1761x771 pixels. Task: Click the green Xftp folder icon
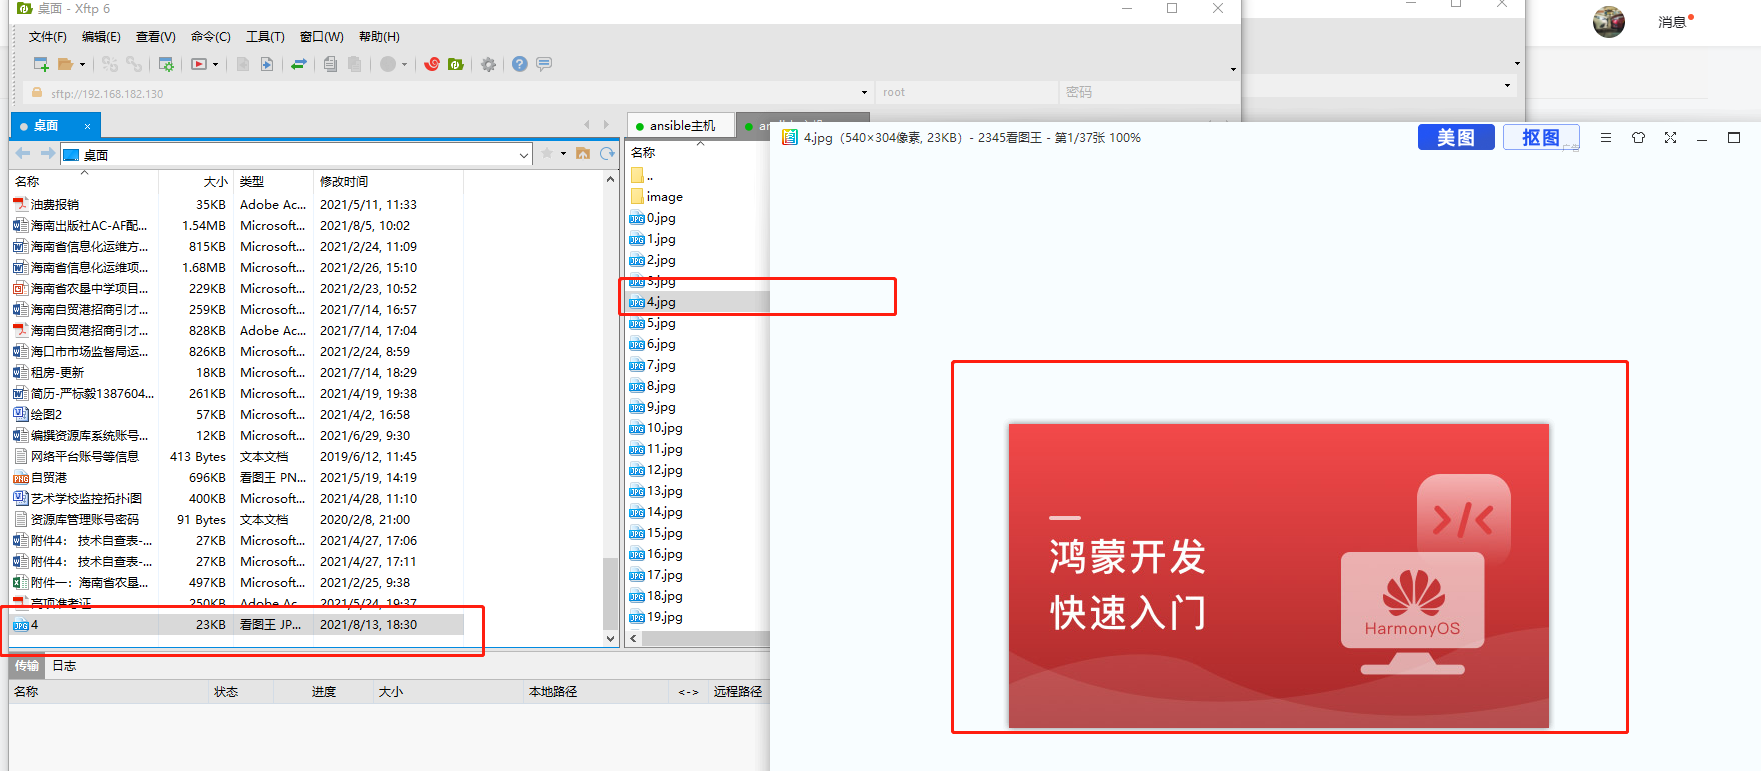pyautogui.click(x=456, y=64)
